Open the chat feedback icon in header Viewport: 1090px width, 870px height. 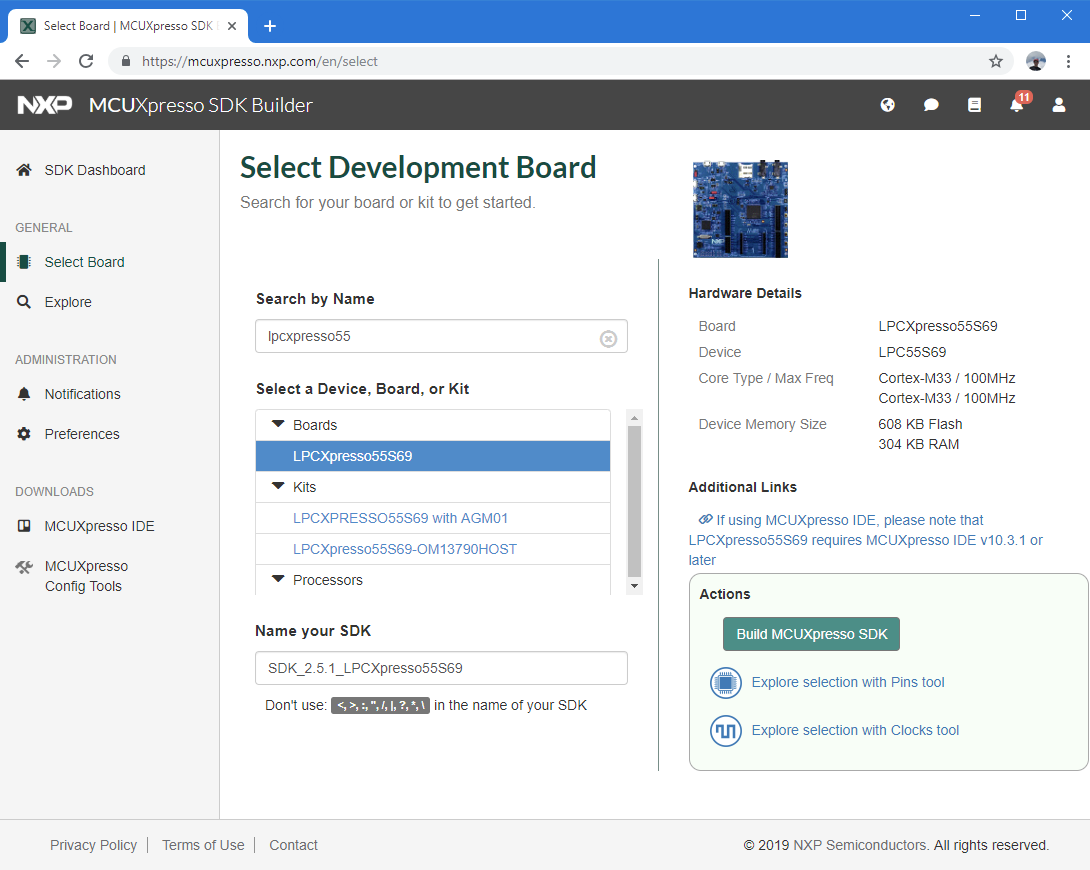[931, 105]
